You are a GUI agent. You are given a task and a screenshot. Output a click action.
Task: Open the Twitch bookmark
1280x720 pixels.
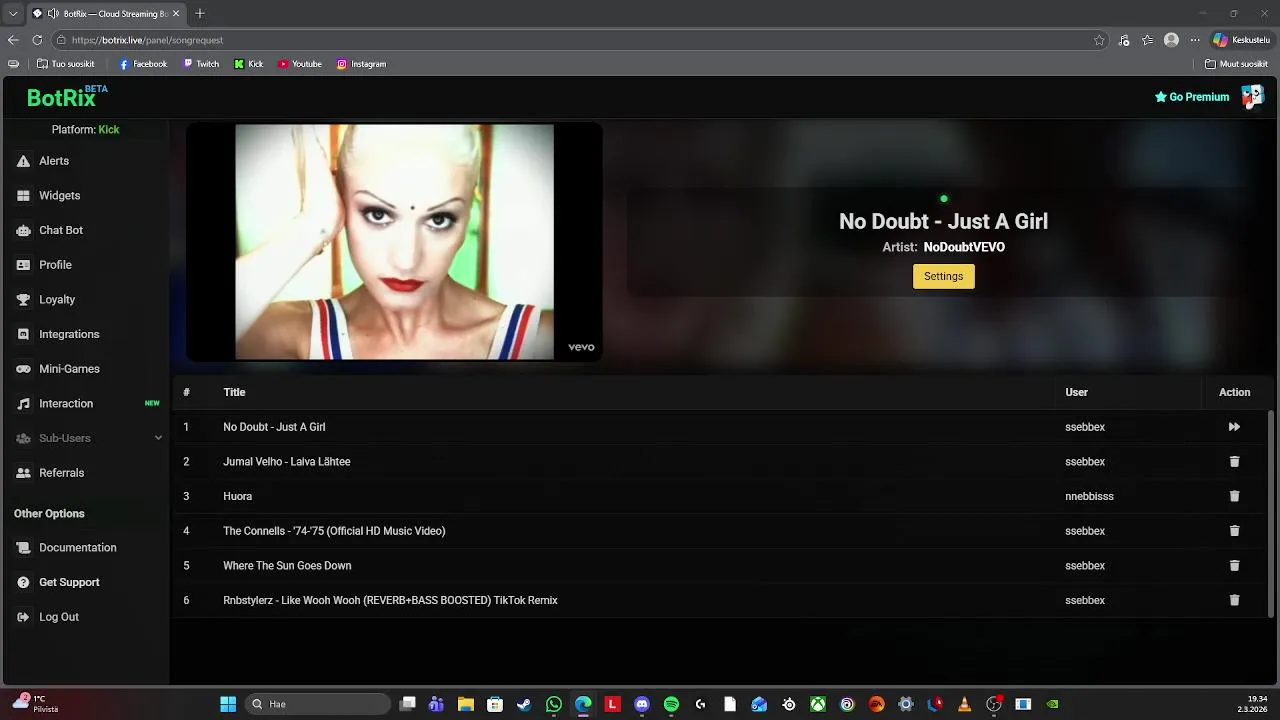(x=201, y=64)
